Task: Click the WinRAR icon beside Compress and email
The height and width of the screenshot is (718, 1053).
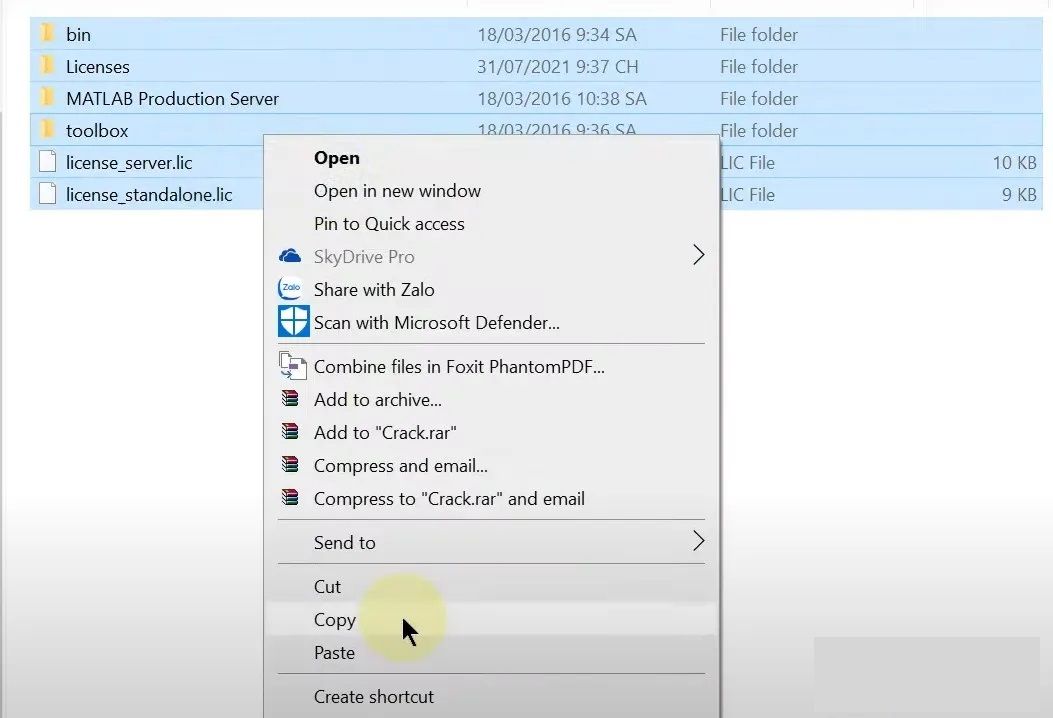Action: coord(290,465)
